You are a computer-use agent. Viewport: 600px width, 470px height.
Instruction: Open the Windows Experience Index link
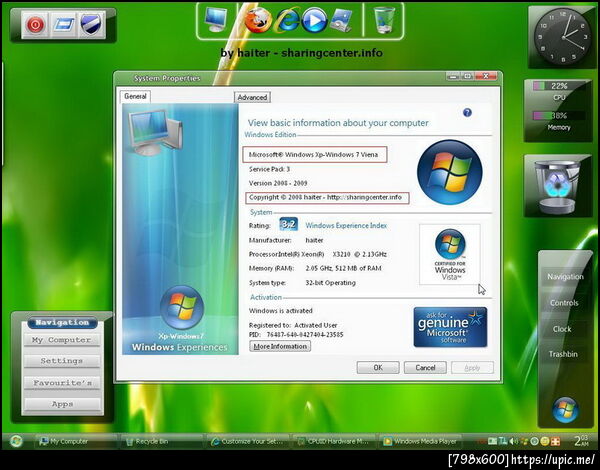tap(346, 226)
